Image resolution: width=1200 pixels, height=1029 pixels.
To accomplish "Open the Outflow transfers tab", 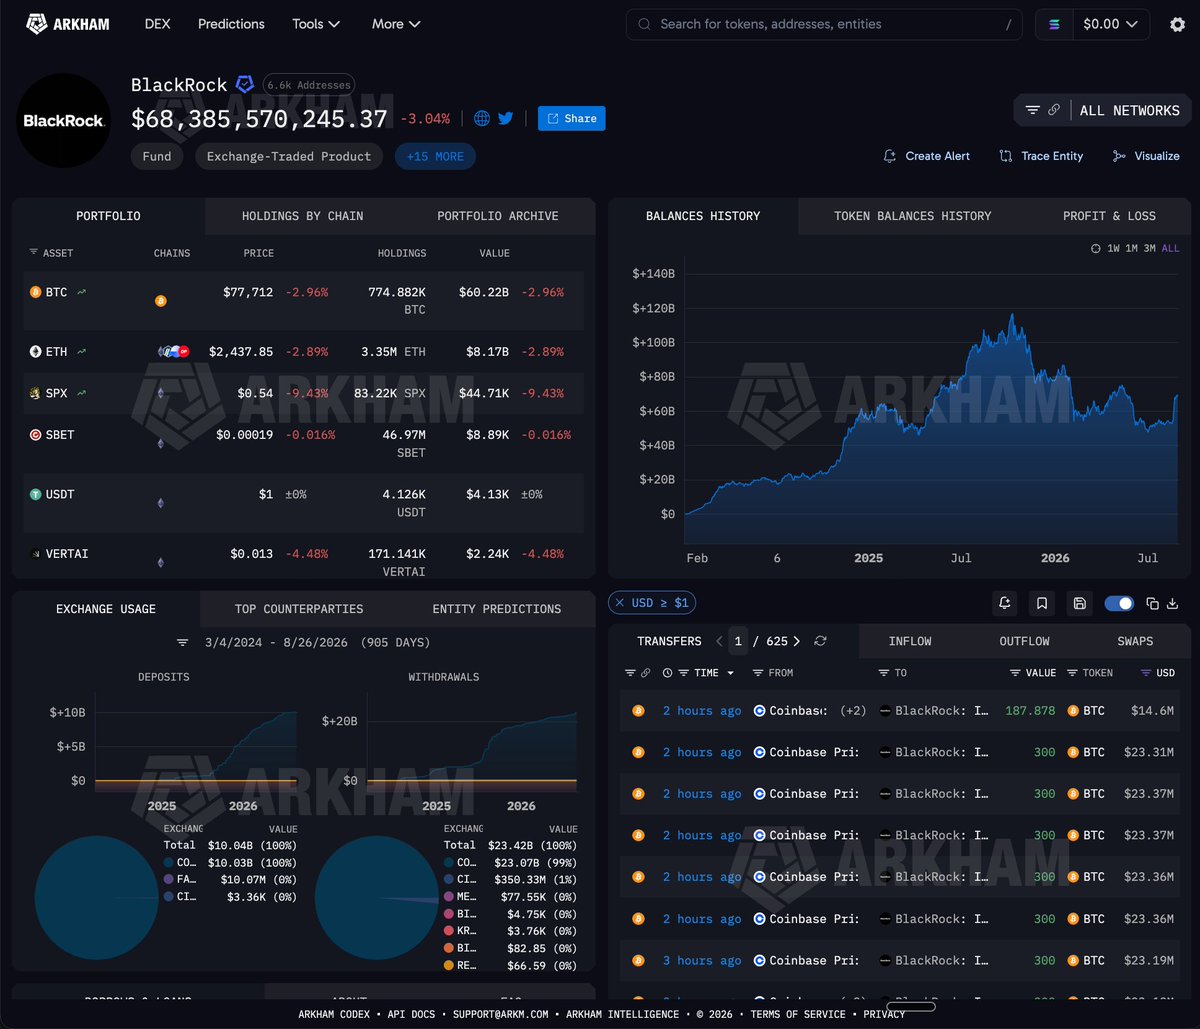I will (x=1024, y=641).
